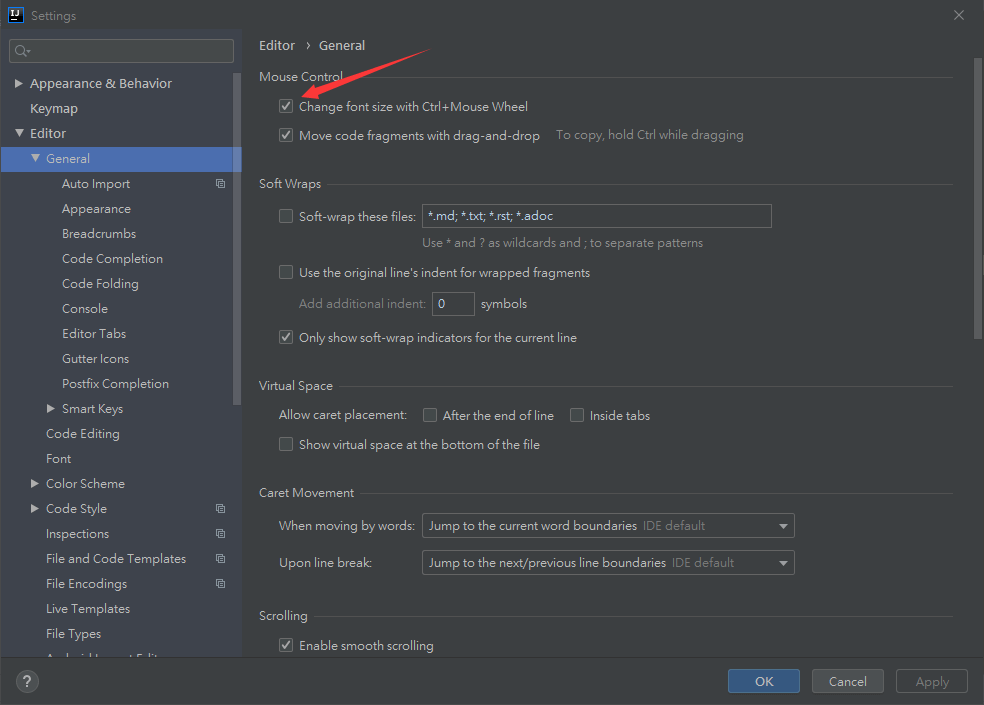Screen dimensions: 984x705
Task: Enable the Soft-wrap these files checkbox
Action: click(286, 216)
